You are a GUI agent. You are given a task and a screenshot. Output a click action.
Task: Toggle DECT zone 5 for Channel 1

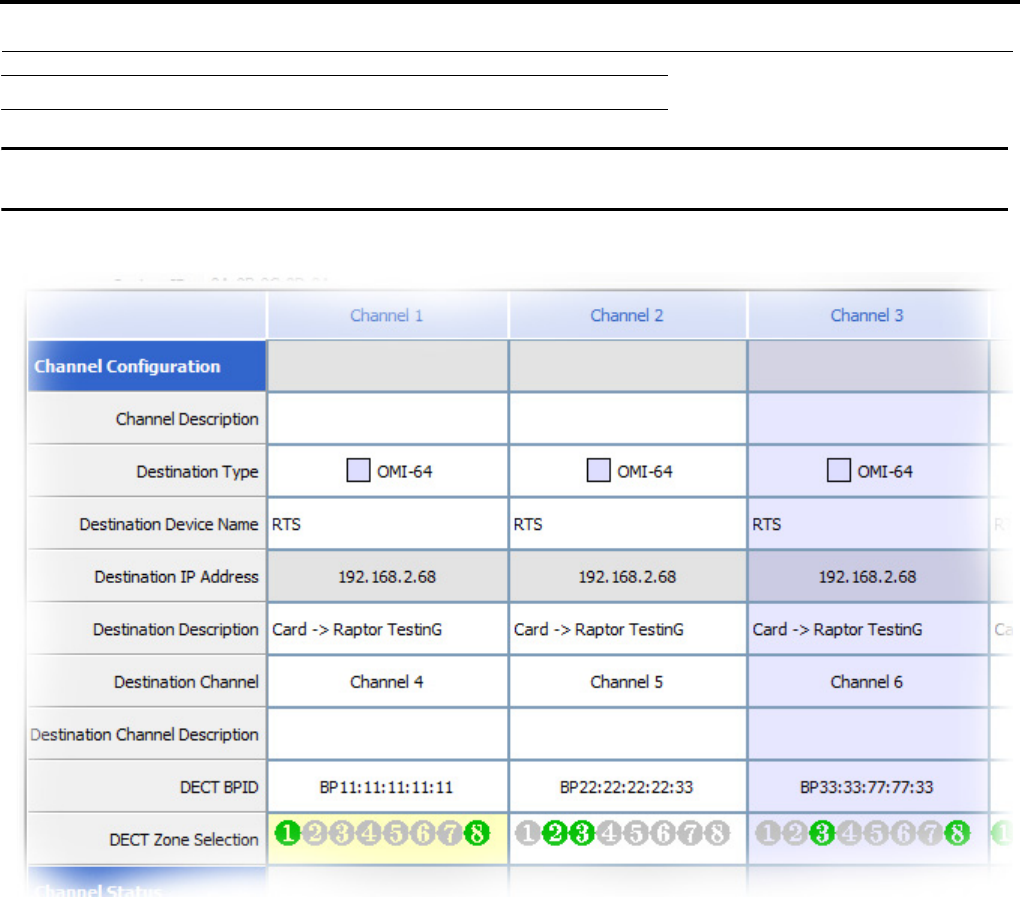tap(396, 833)
